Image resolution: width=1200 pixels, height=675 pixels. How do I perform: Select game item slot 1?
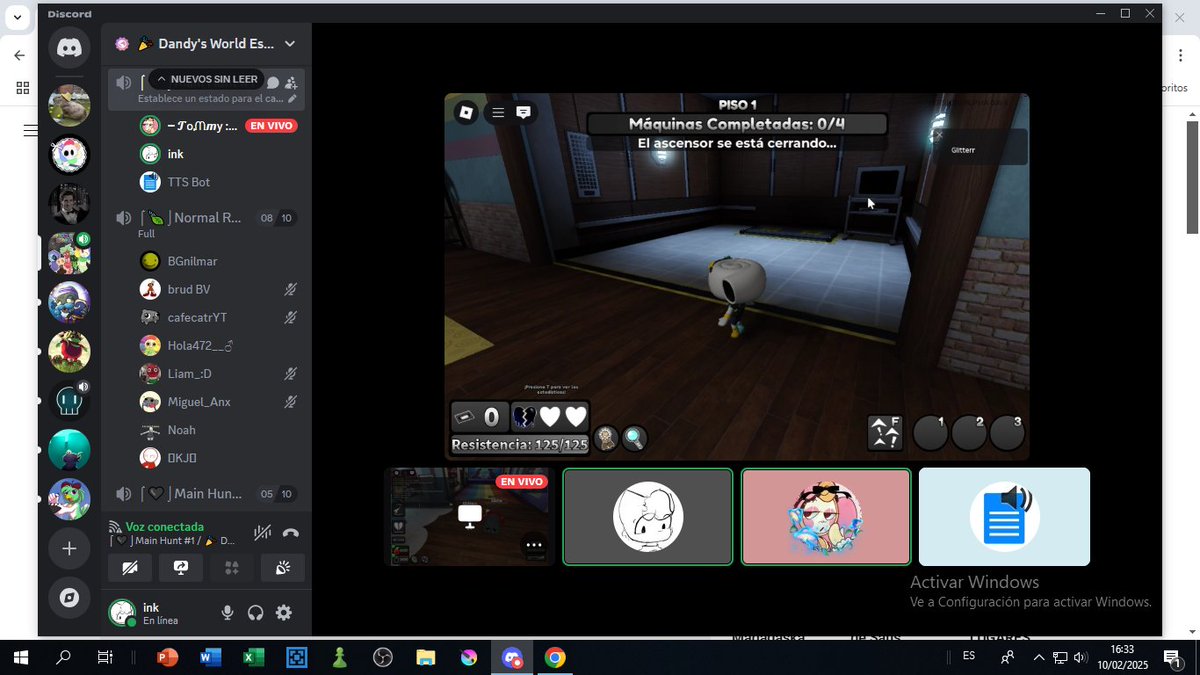pos(930,433)
